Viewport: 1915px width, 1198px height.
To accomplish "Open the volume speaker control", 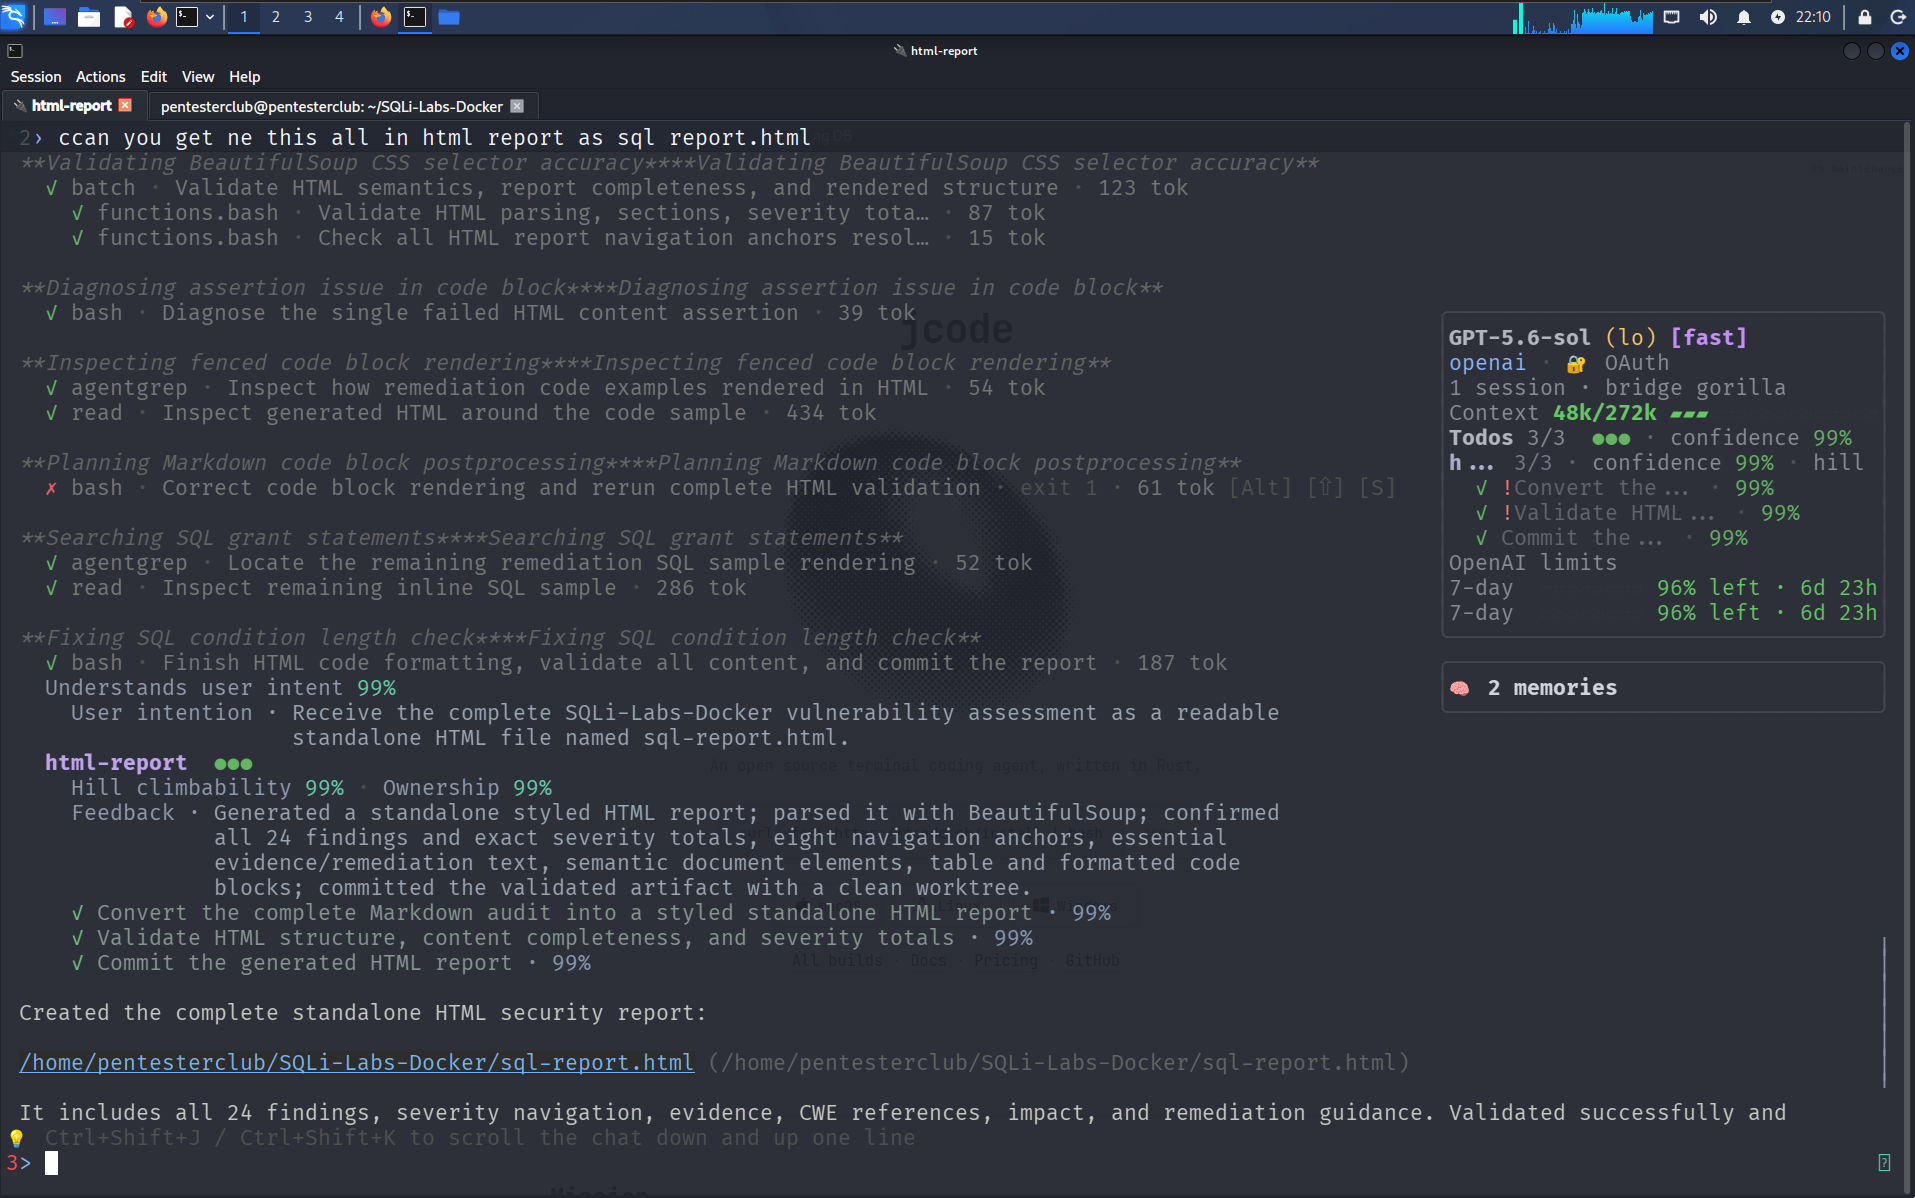I will coord(1708,17).
